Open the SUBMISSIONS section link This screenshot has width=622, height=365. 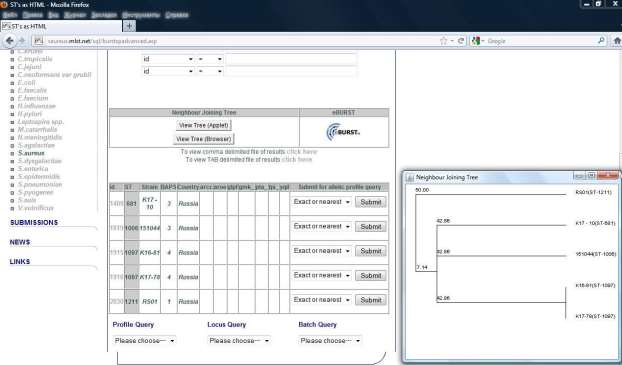click(x=34, y=223)
